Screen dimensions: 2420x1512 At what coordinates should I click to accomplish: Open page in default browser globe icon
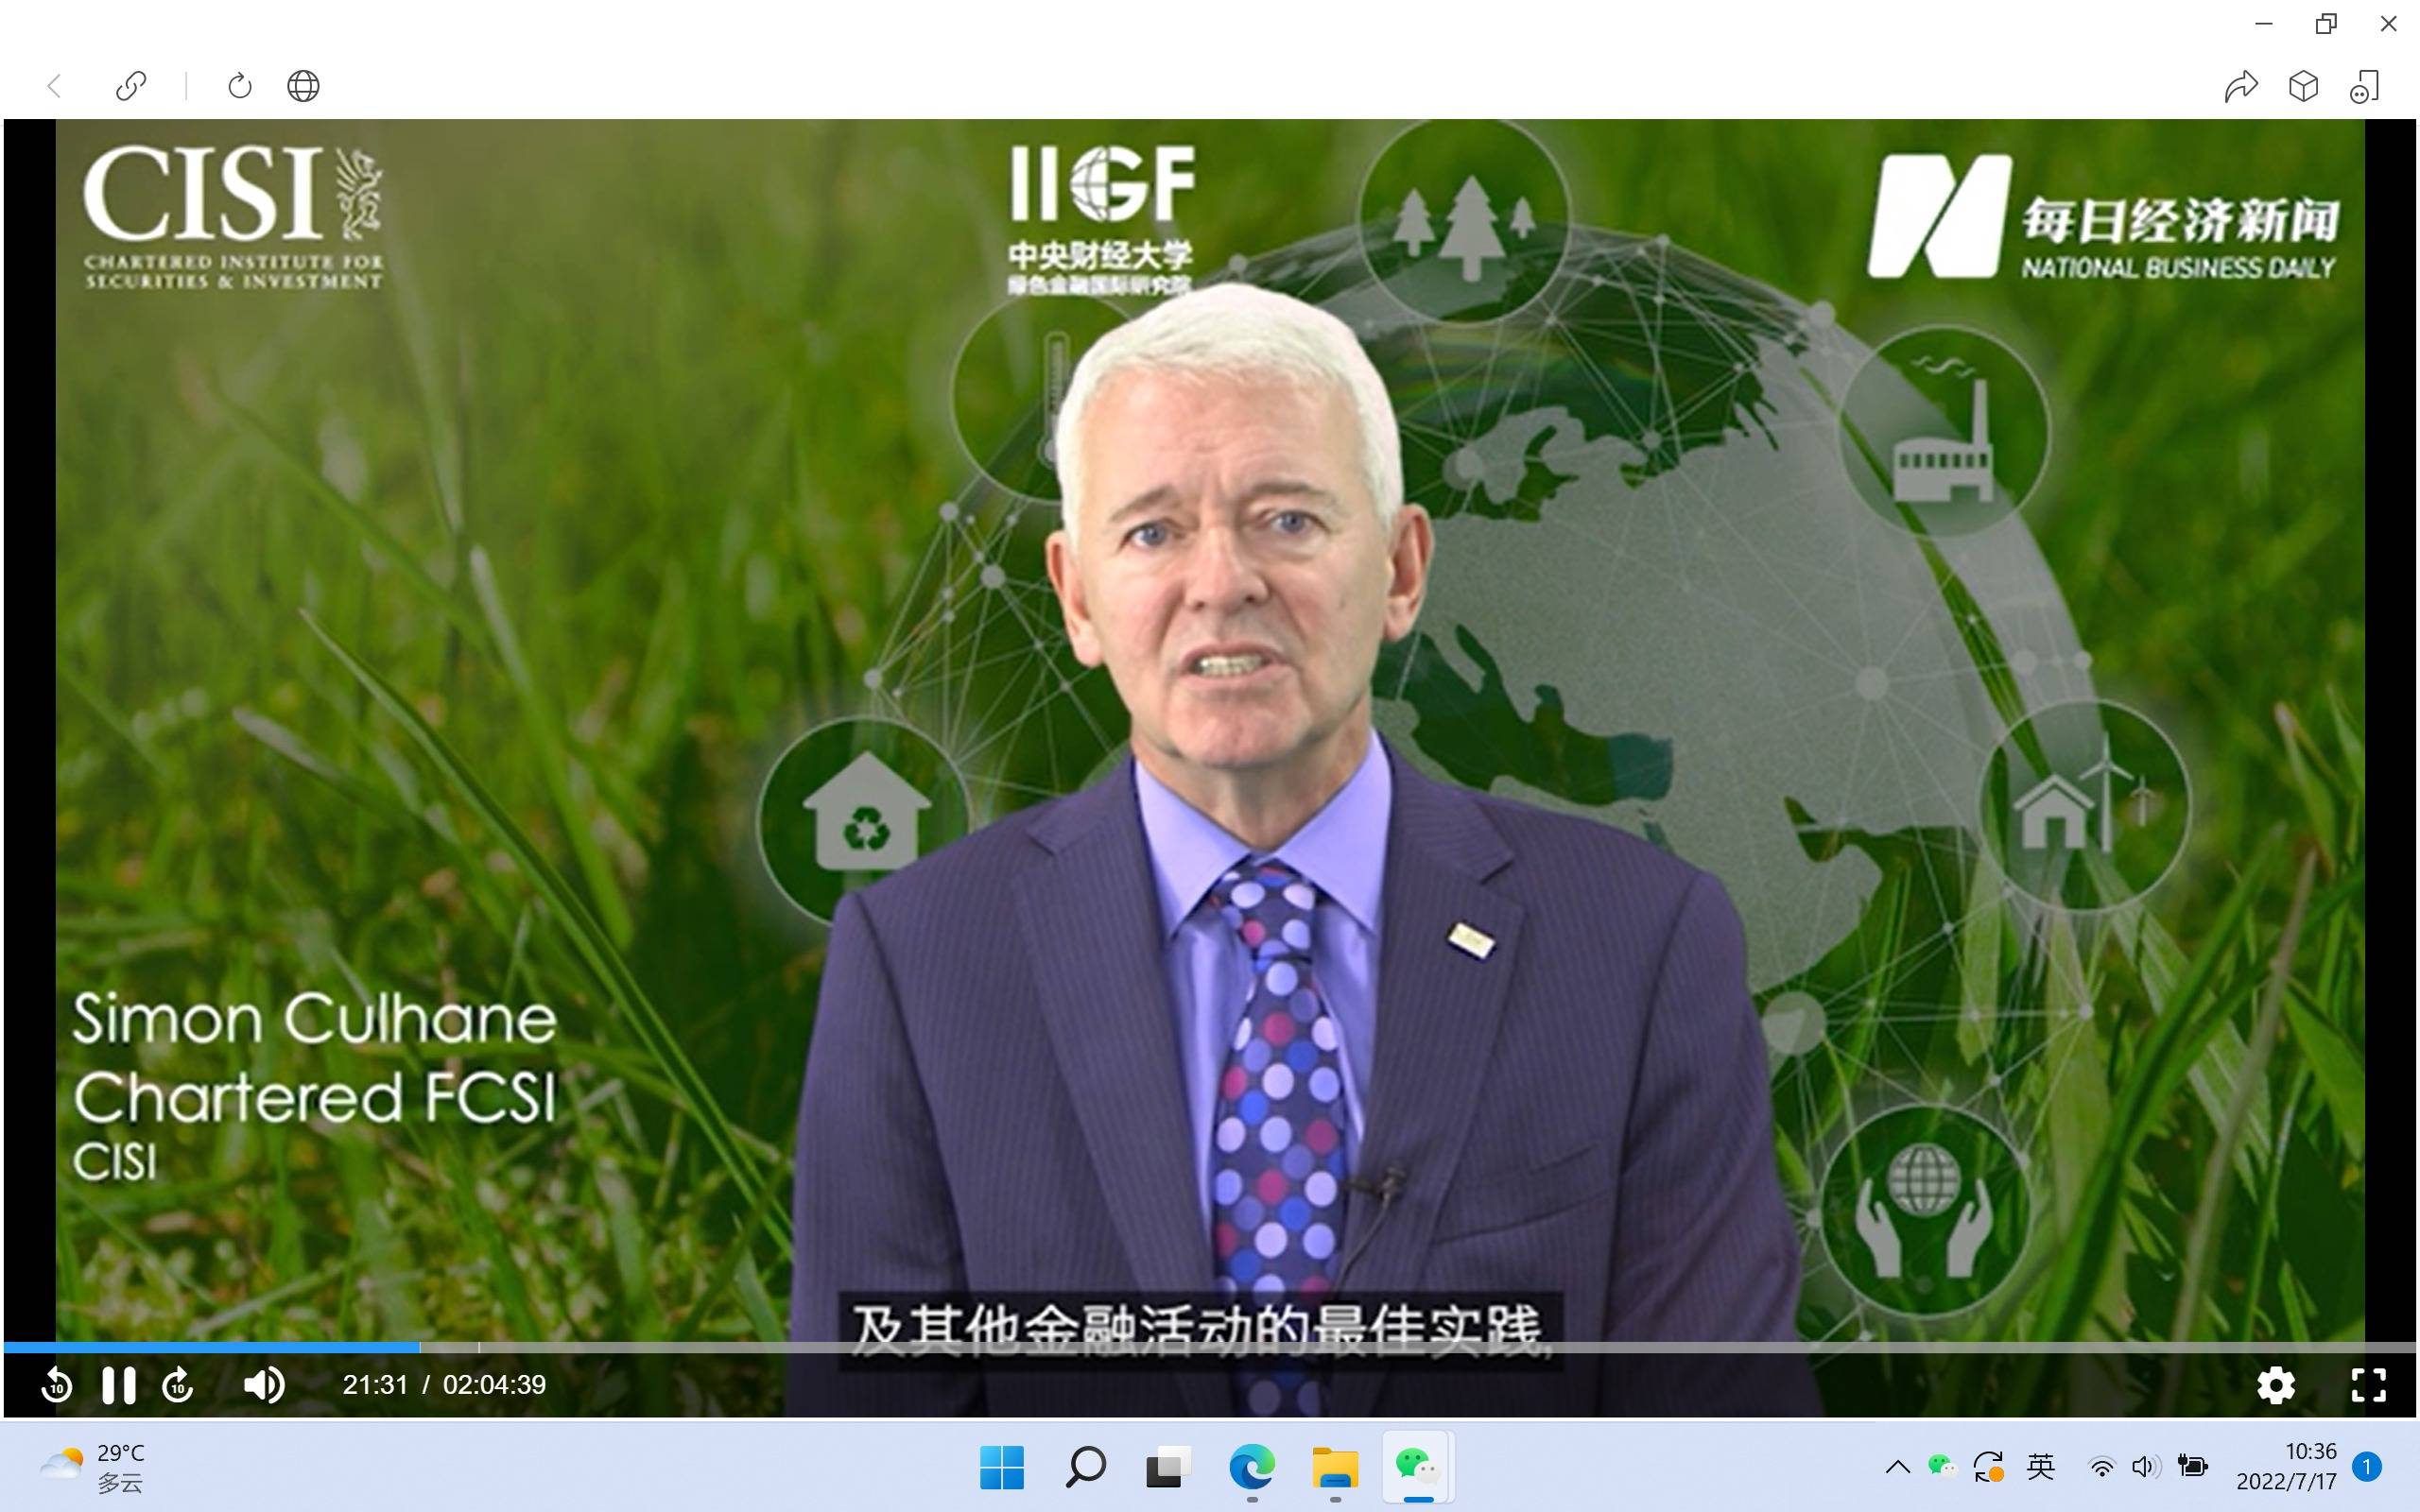303,86
